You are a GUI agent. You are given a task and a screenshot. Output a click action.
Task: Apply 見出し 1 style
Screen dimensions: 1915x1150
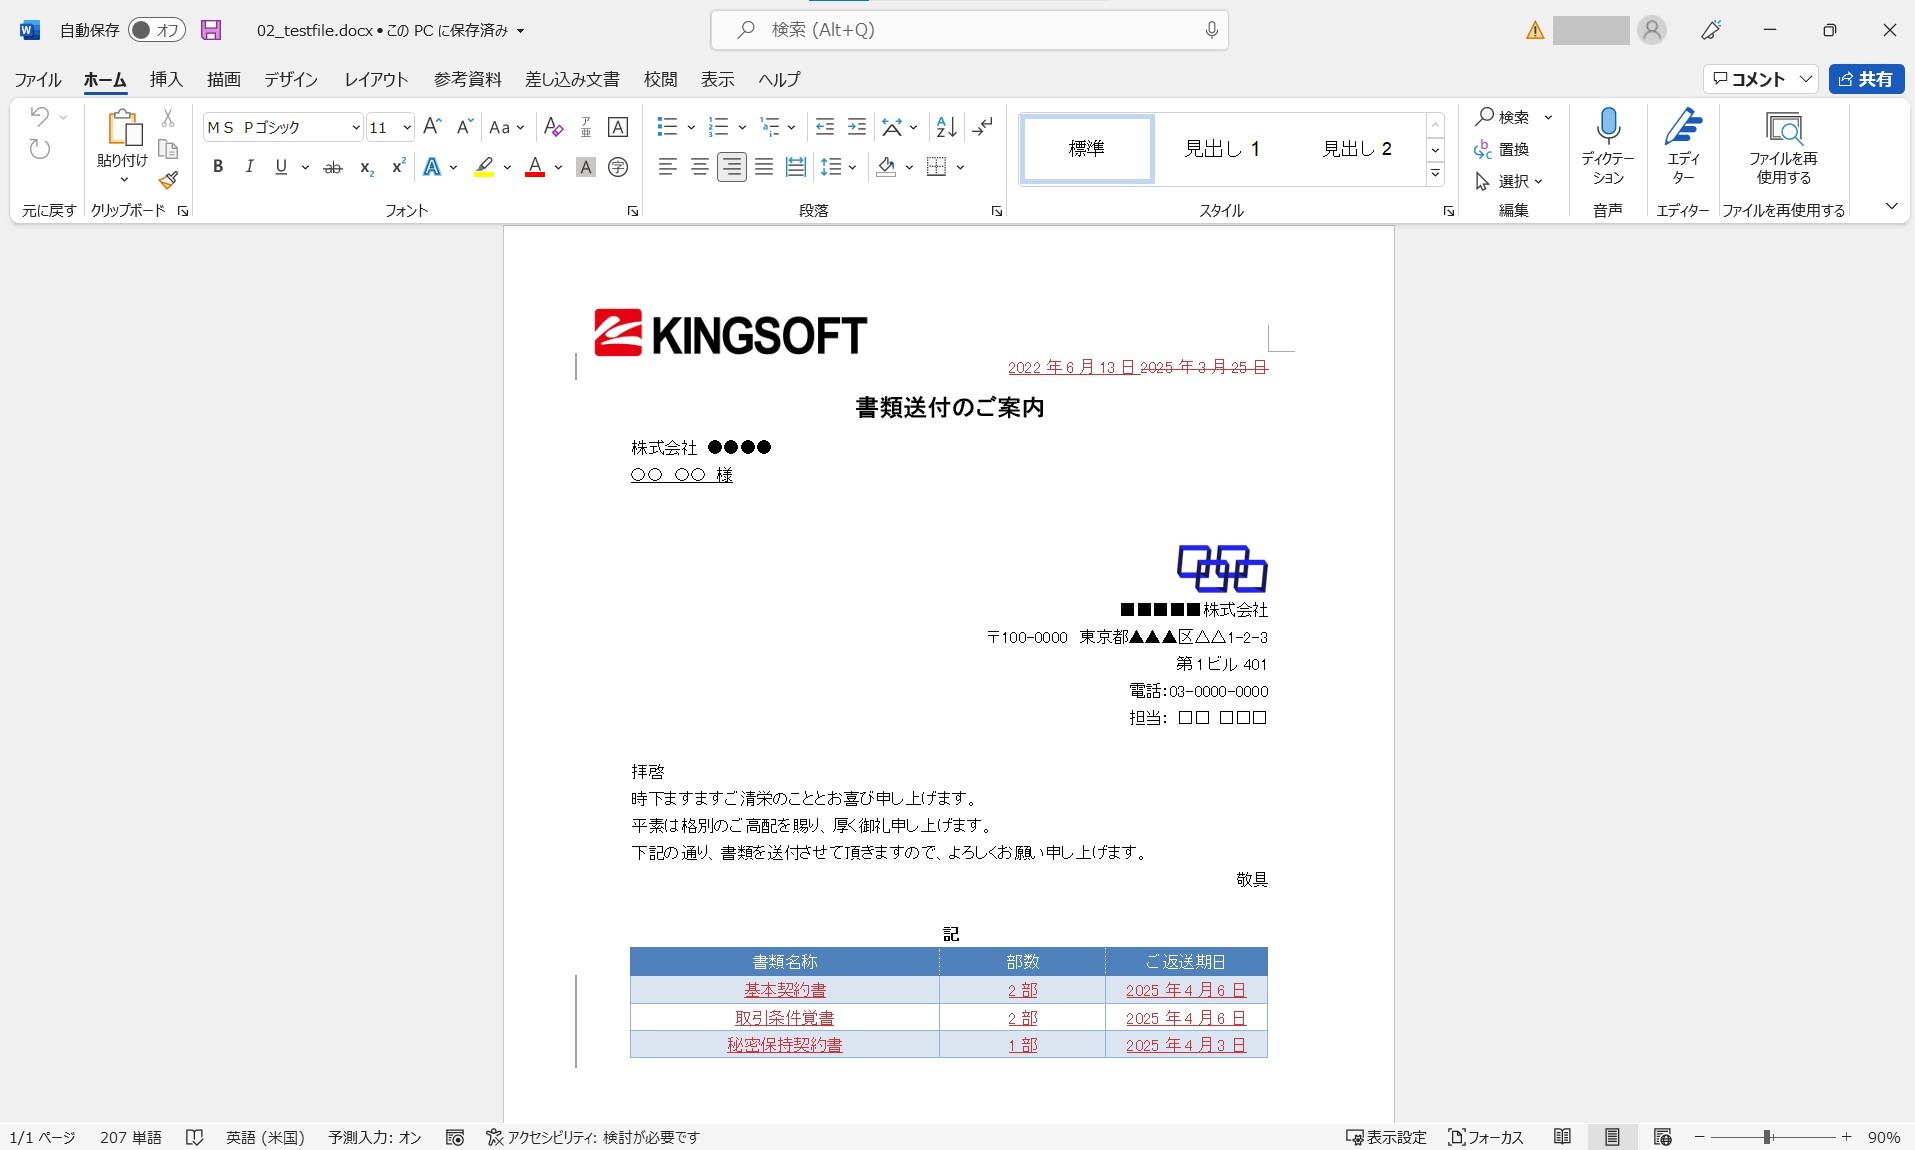pos(1222,149)
